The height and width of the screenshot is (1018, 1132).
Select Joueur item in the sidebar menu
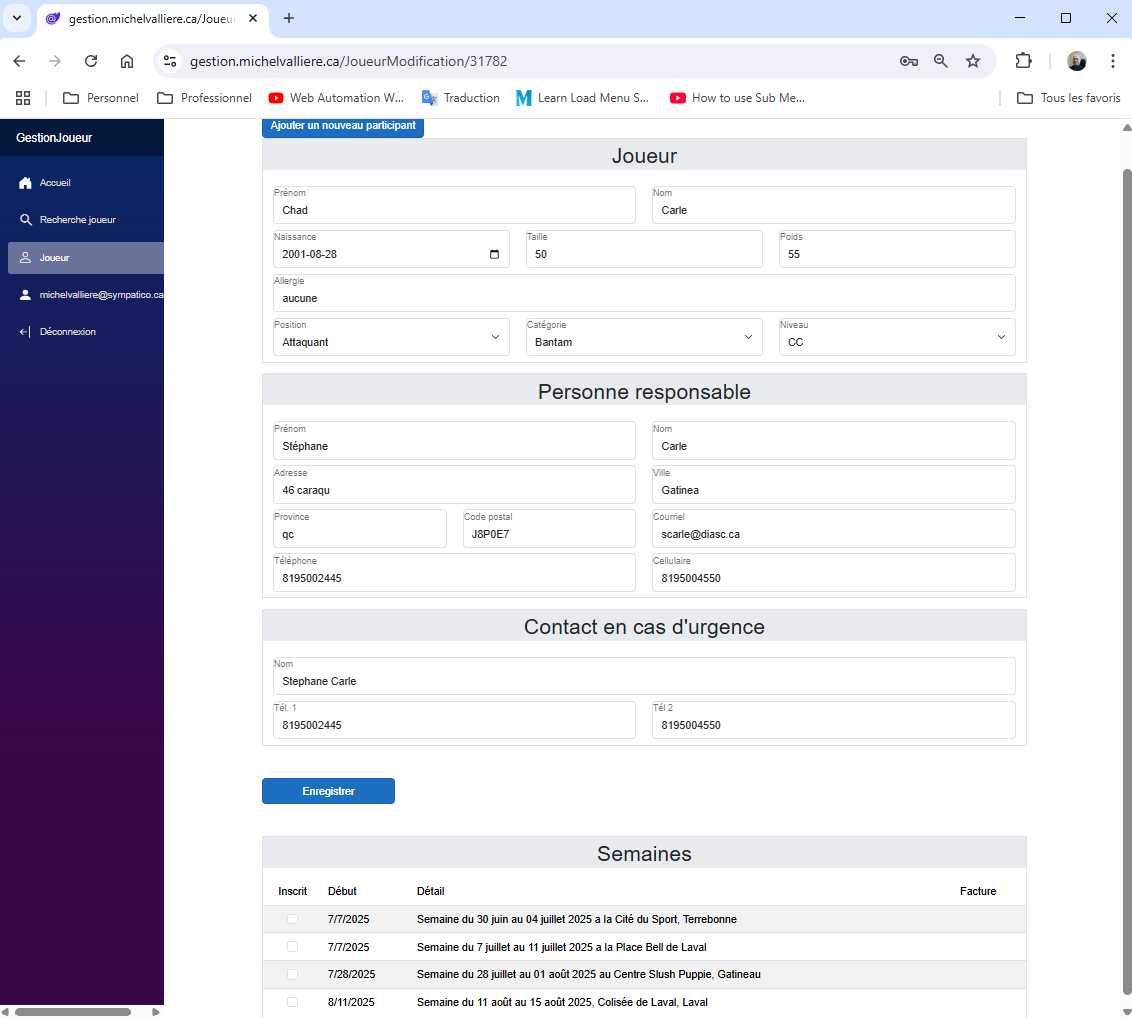point(85,258)
